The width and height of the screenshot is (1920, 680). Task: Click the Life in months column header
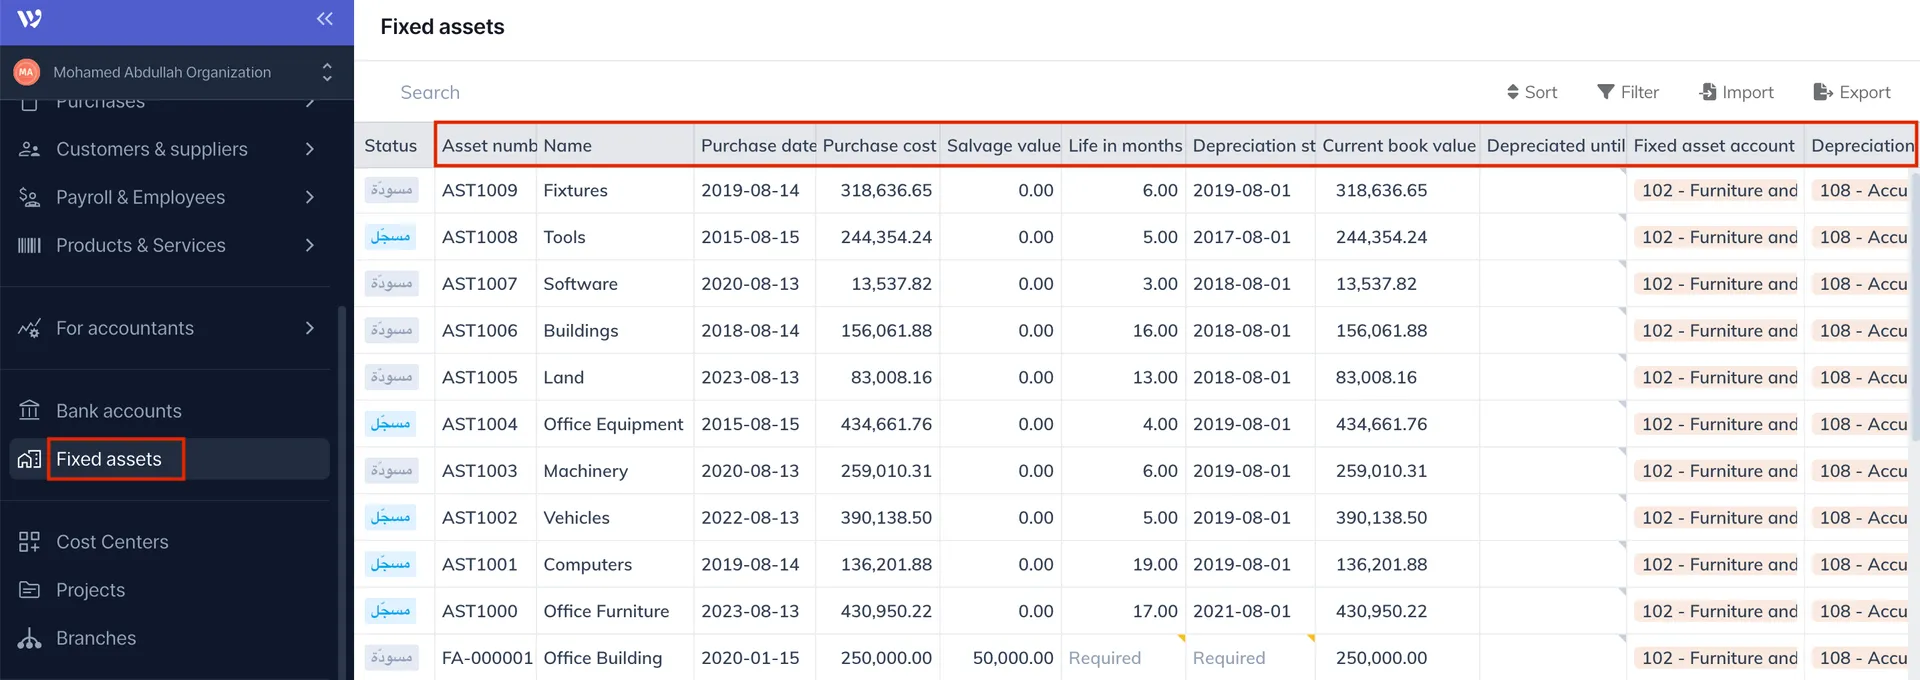tap(1124, 145)
